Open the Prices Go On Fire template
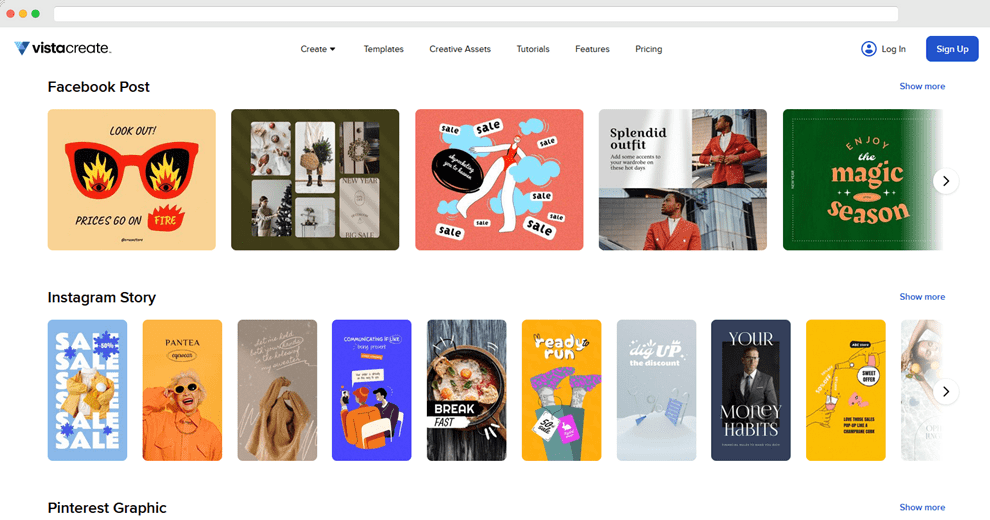The height and width of the screenshot is (520, 990). tap(131, 180)
